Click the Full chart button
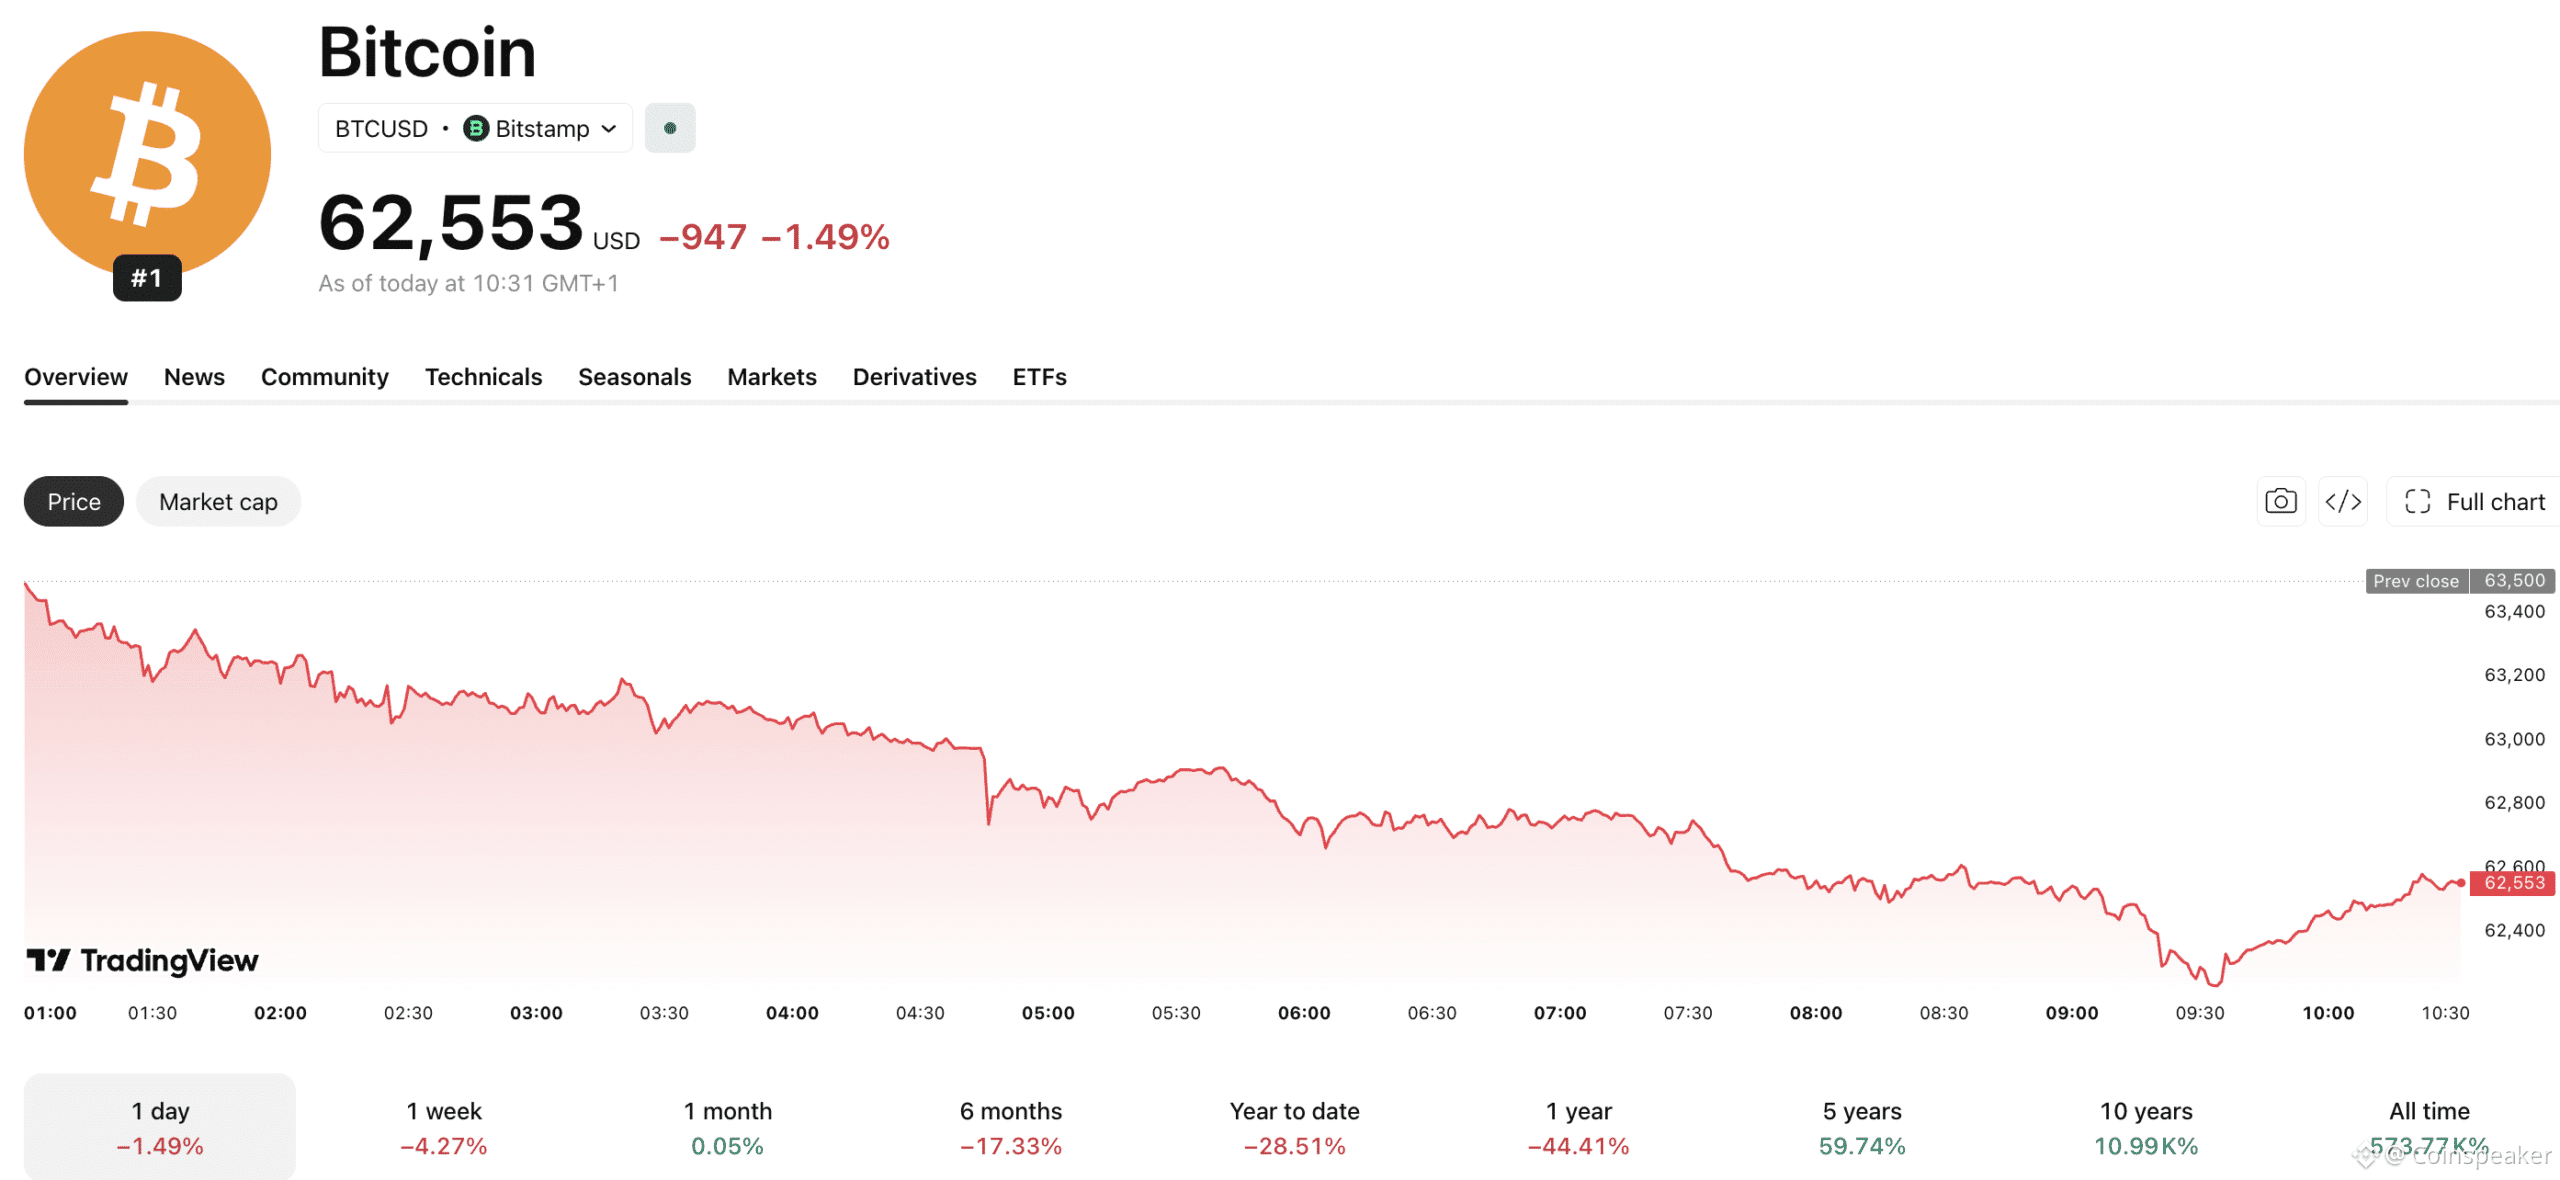This screenshot has width=2560, height=1180. 2474,501
